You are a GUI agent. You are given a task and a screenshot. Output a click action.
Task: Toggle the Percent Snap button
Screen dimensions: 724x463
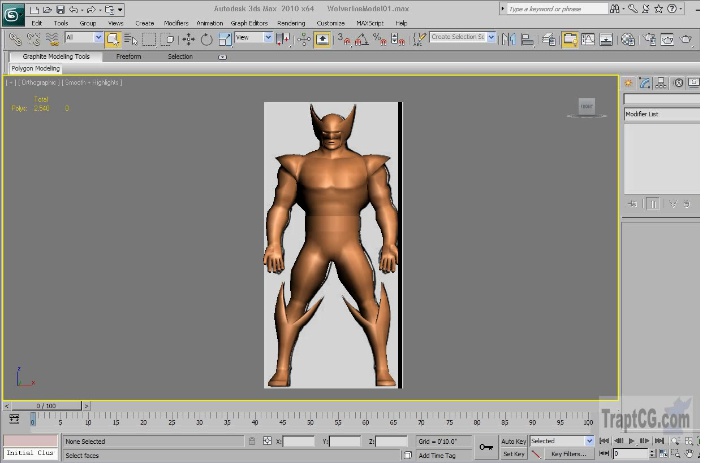[380, 39]
